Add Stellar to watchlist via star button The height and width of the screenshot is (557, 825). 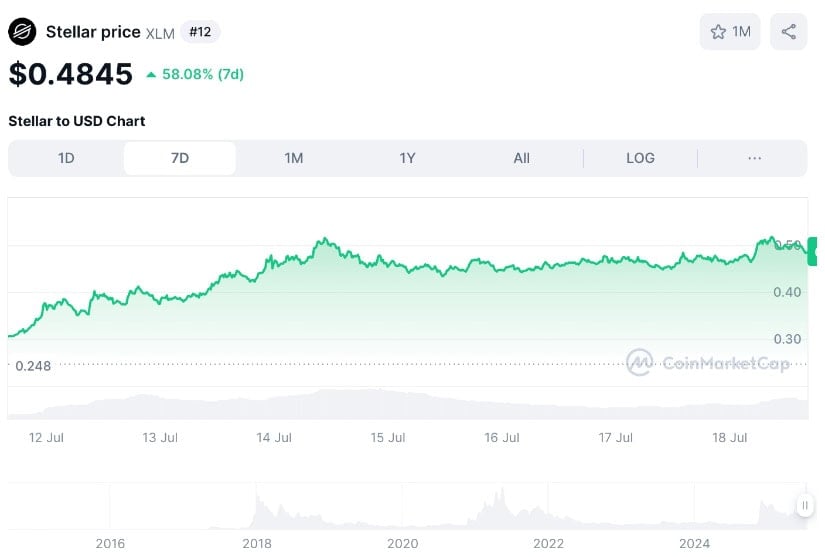(x=730, y=32)
